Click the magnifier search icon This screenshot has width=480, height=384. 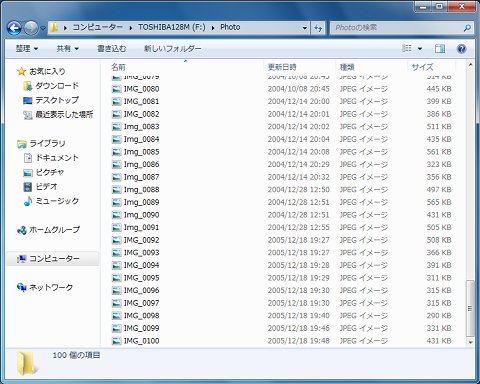point(467,28)
